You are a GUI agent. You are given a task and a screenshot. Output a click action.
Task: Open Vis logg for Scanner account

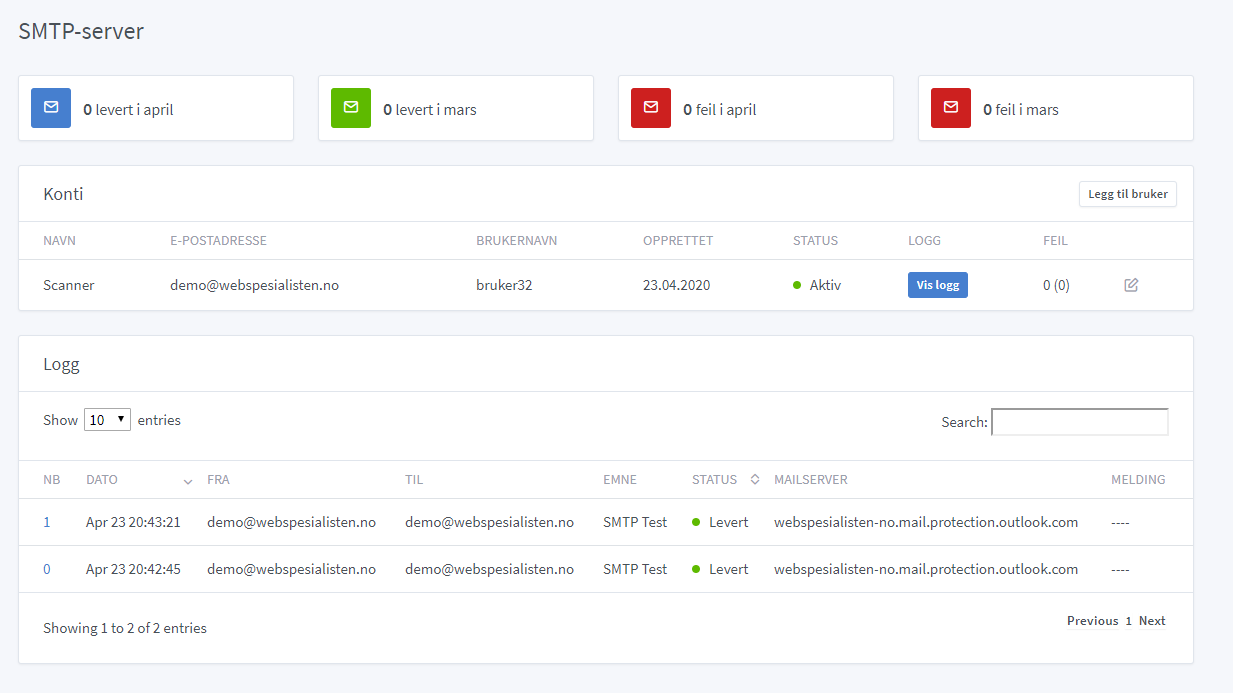click(937, 285)
